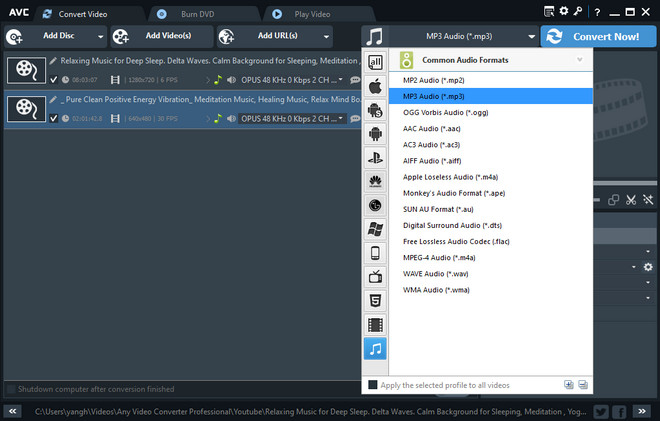Expand the Add URL(s) dropdown arrow

click(x=326, y=37)
